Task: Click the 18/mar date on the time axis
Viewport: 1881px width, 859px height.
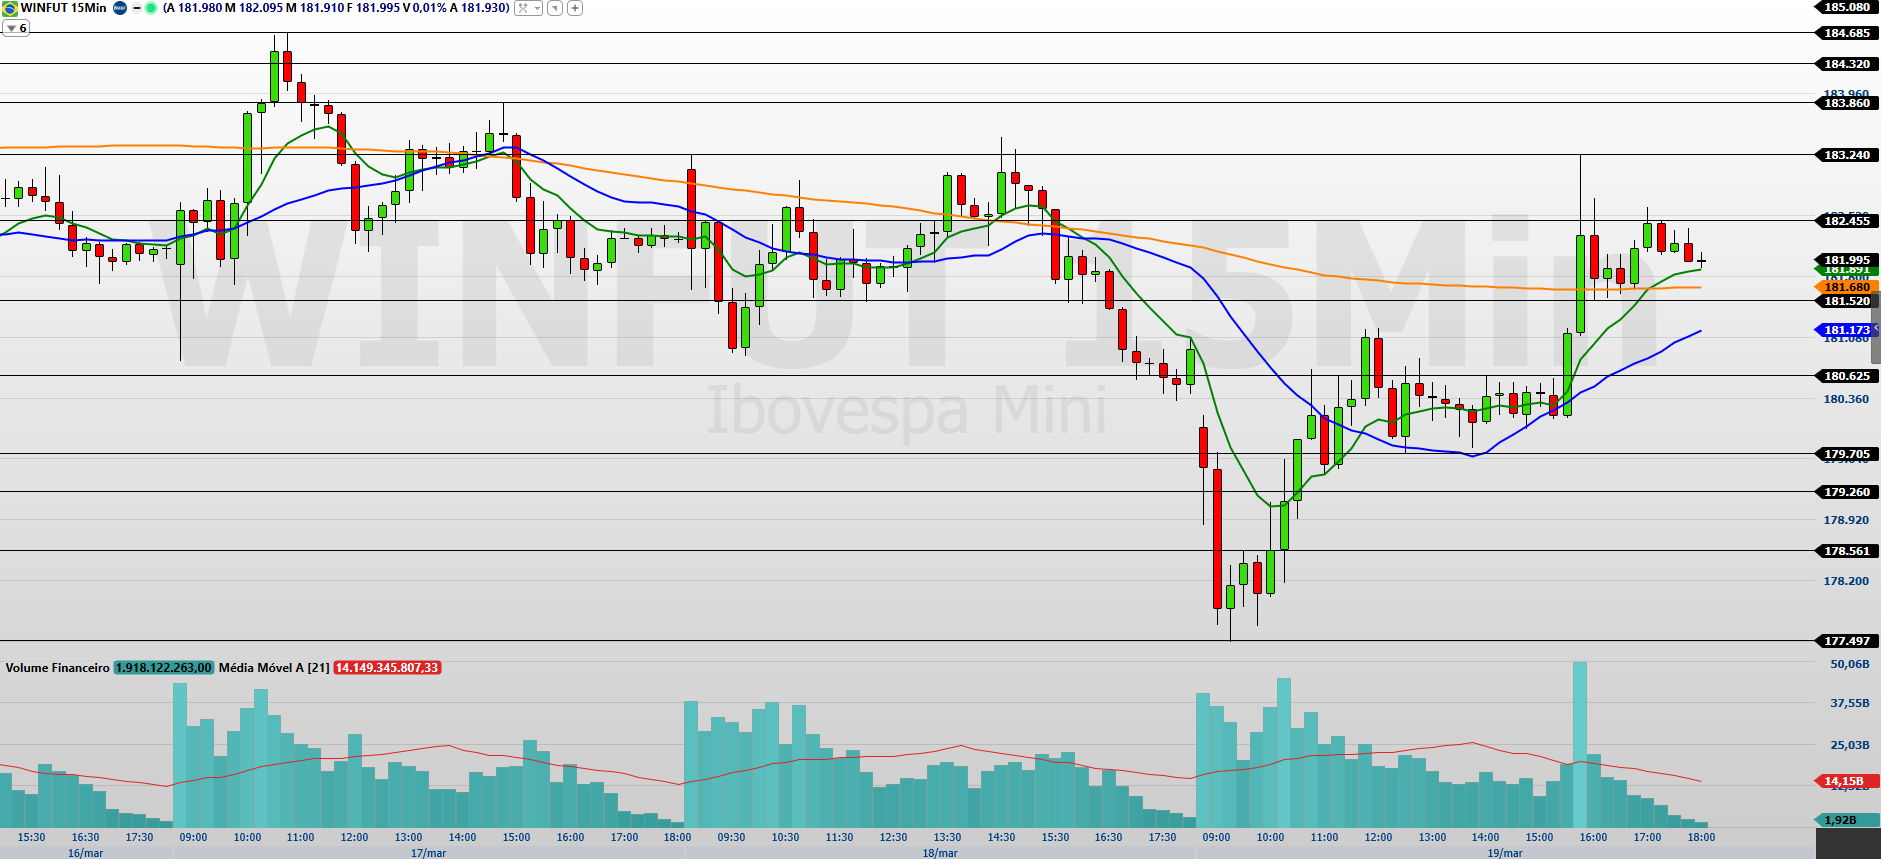Action: (940, 853)
